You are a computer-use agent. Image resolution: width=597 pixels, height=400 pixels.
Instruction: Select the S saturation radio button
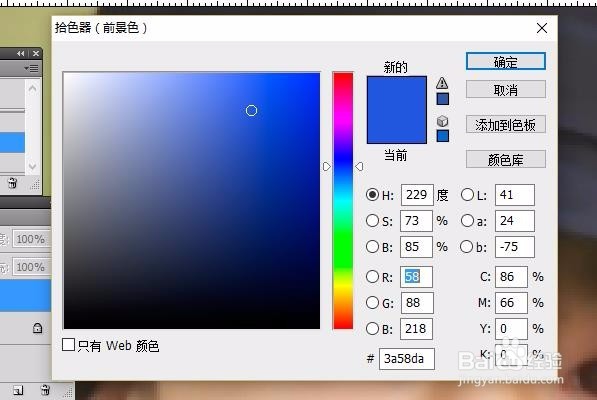click(372, 221)
